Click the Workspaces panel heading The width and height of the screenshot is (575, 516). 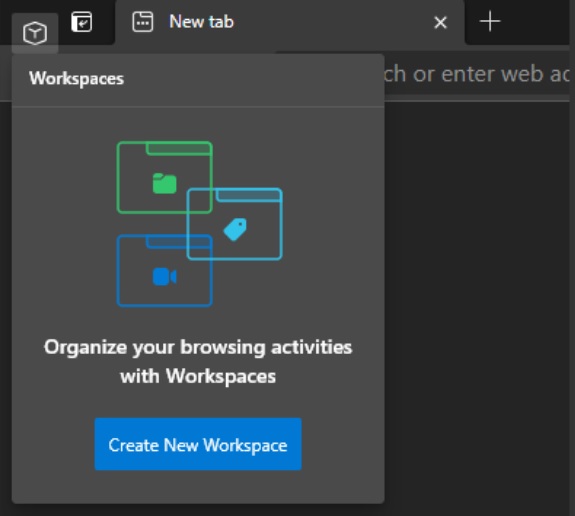[x=77, y=78]
